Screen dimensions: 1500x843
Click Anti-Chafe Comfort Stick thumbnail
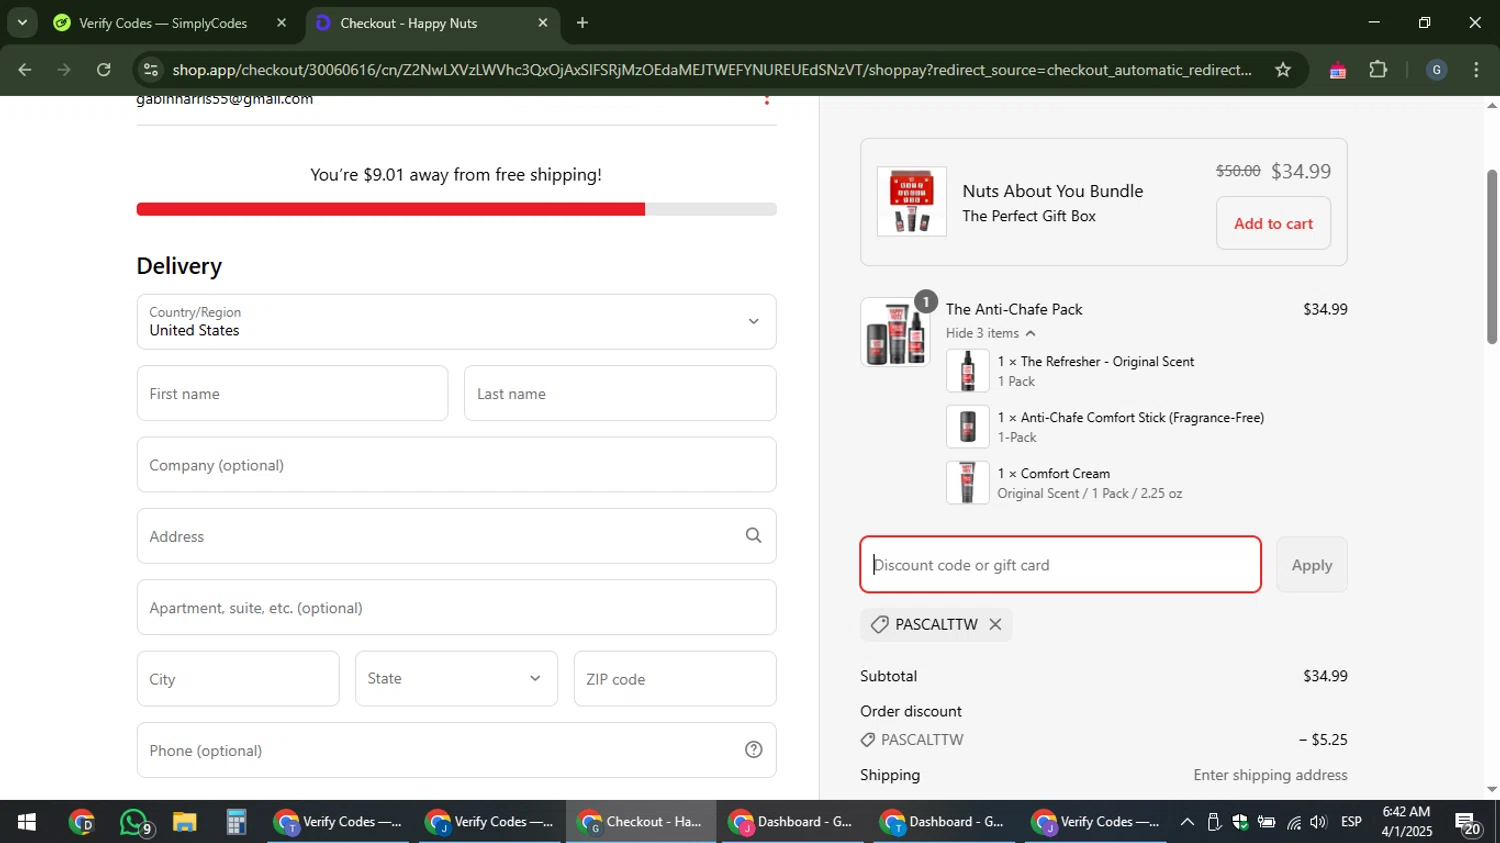pyautogui.click(x=967, y=427)
